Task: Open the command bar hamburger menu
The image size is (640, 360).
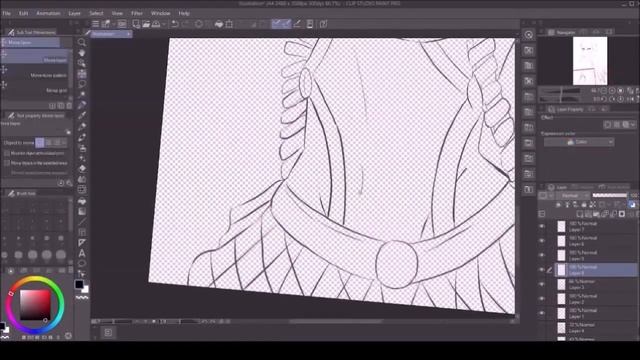Action: (x=95, y=24)
